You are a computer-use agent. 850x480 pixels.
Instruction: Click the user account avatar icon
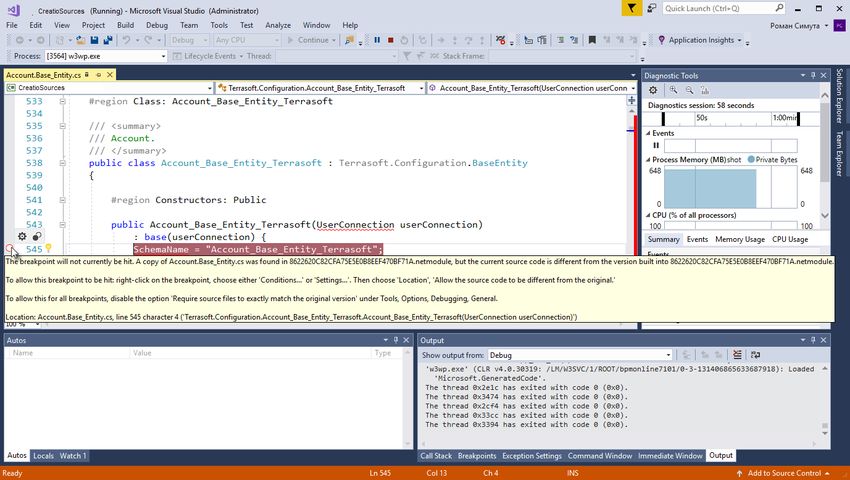(x=839, y=25)
